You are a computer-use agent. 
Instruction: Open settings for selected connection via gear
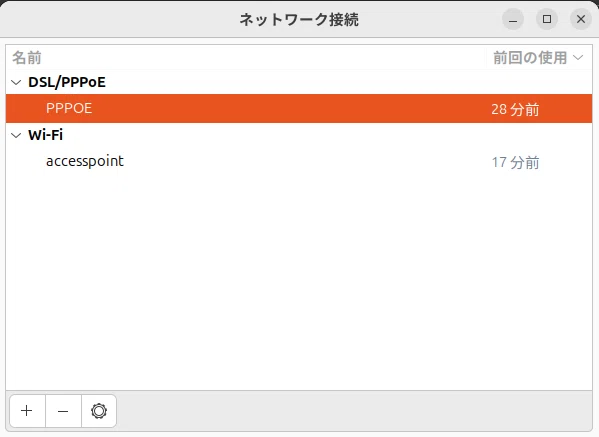click(99, 411)
